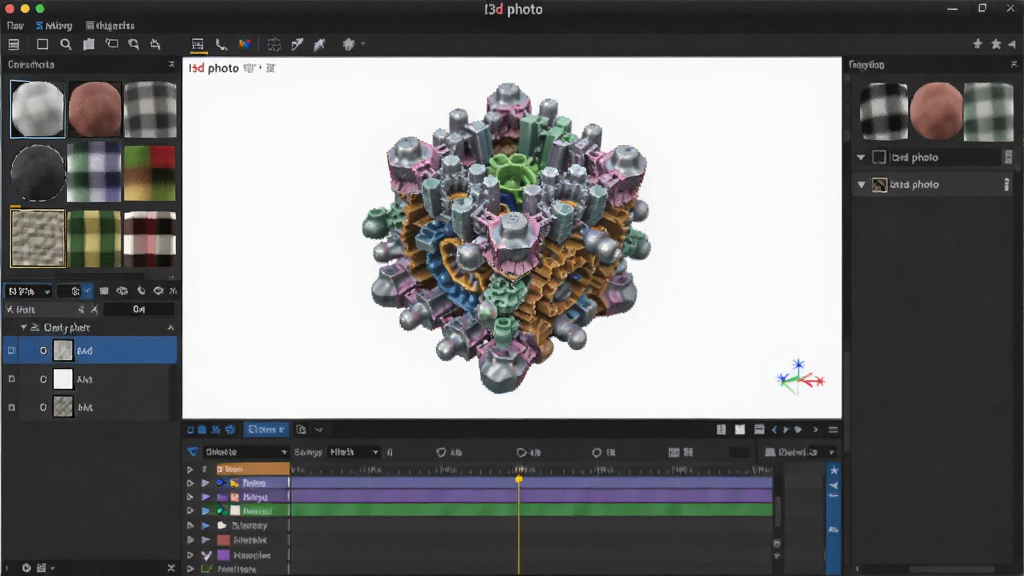Screen dimensions: 1024x576
Task: Click the phone-shaped icon in top toolbar
Action: (221, 44)
